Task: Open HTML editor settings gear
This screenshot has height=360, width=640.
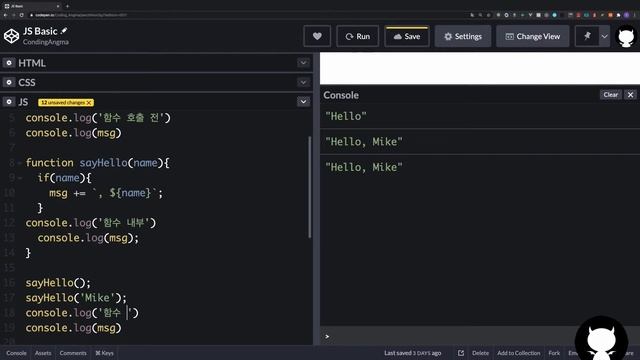Action: coord(9,63)
